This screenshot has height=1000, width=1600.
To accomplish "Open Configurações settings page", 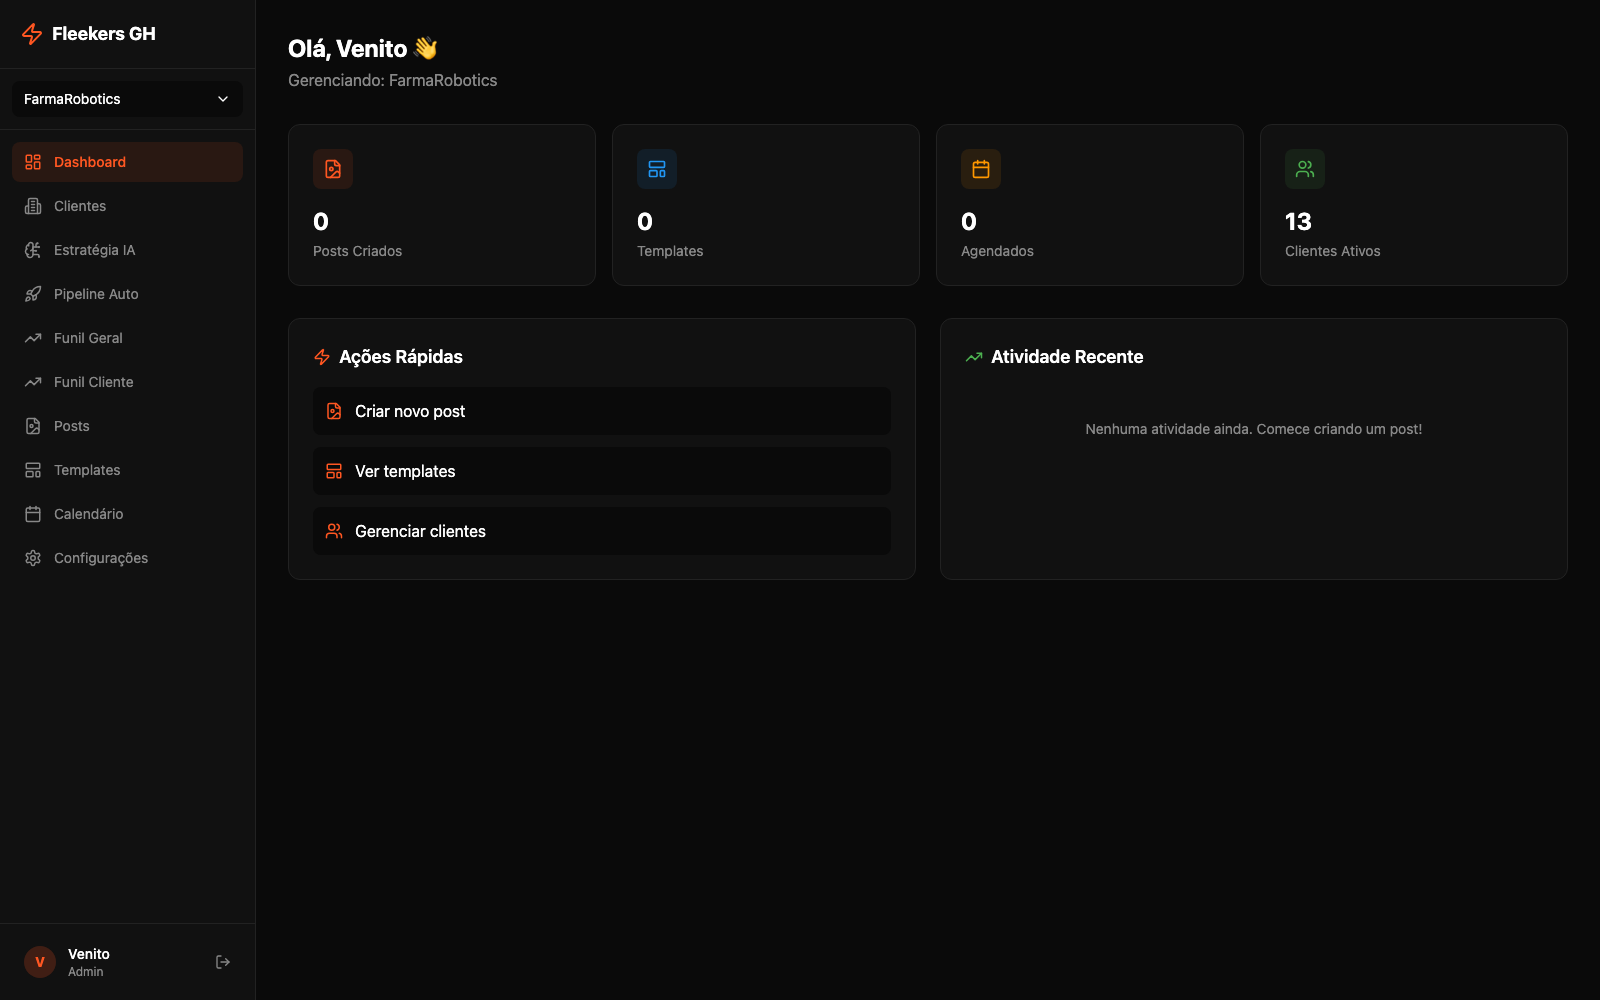I will [x=127, y=558].
